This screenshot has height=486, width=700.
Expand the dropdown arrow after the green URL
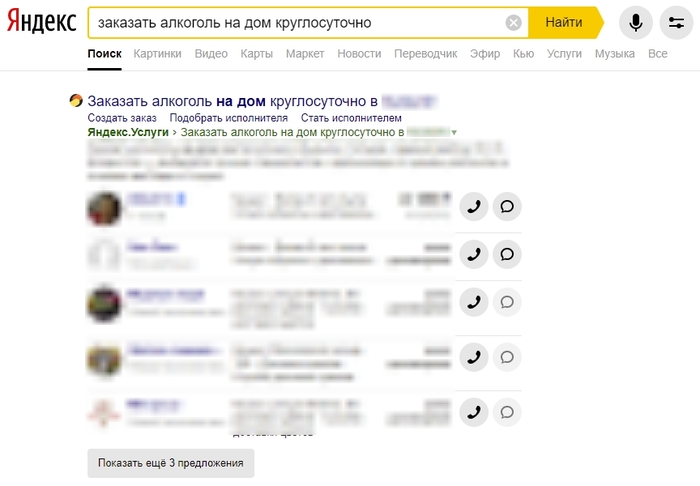click(x=454, y=133)
